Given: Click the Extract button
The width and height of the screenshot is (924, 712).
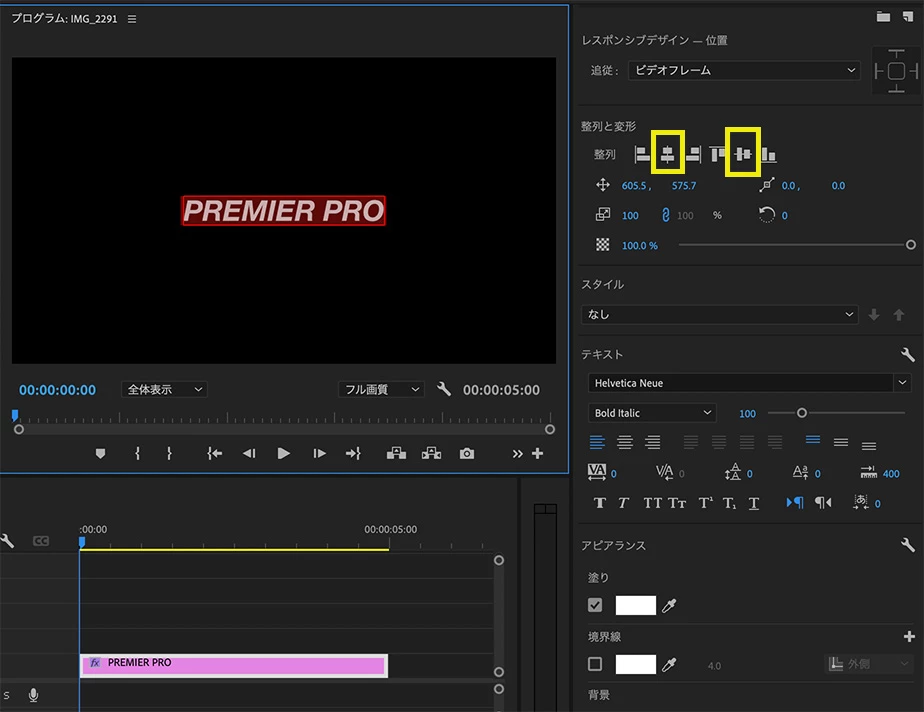Looking at the screenshot, I should [x=431, y=453].
